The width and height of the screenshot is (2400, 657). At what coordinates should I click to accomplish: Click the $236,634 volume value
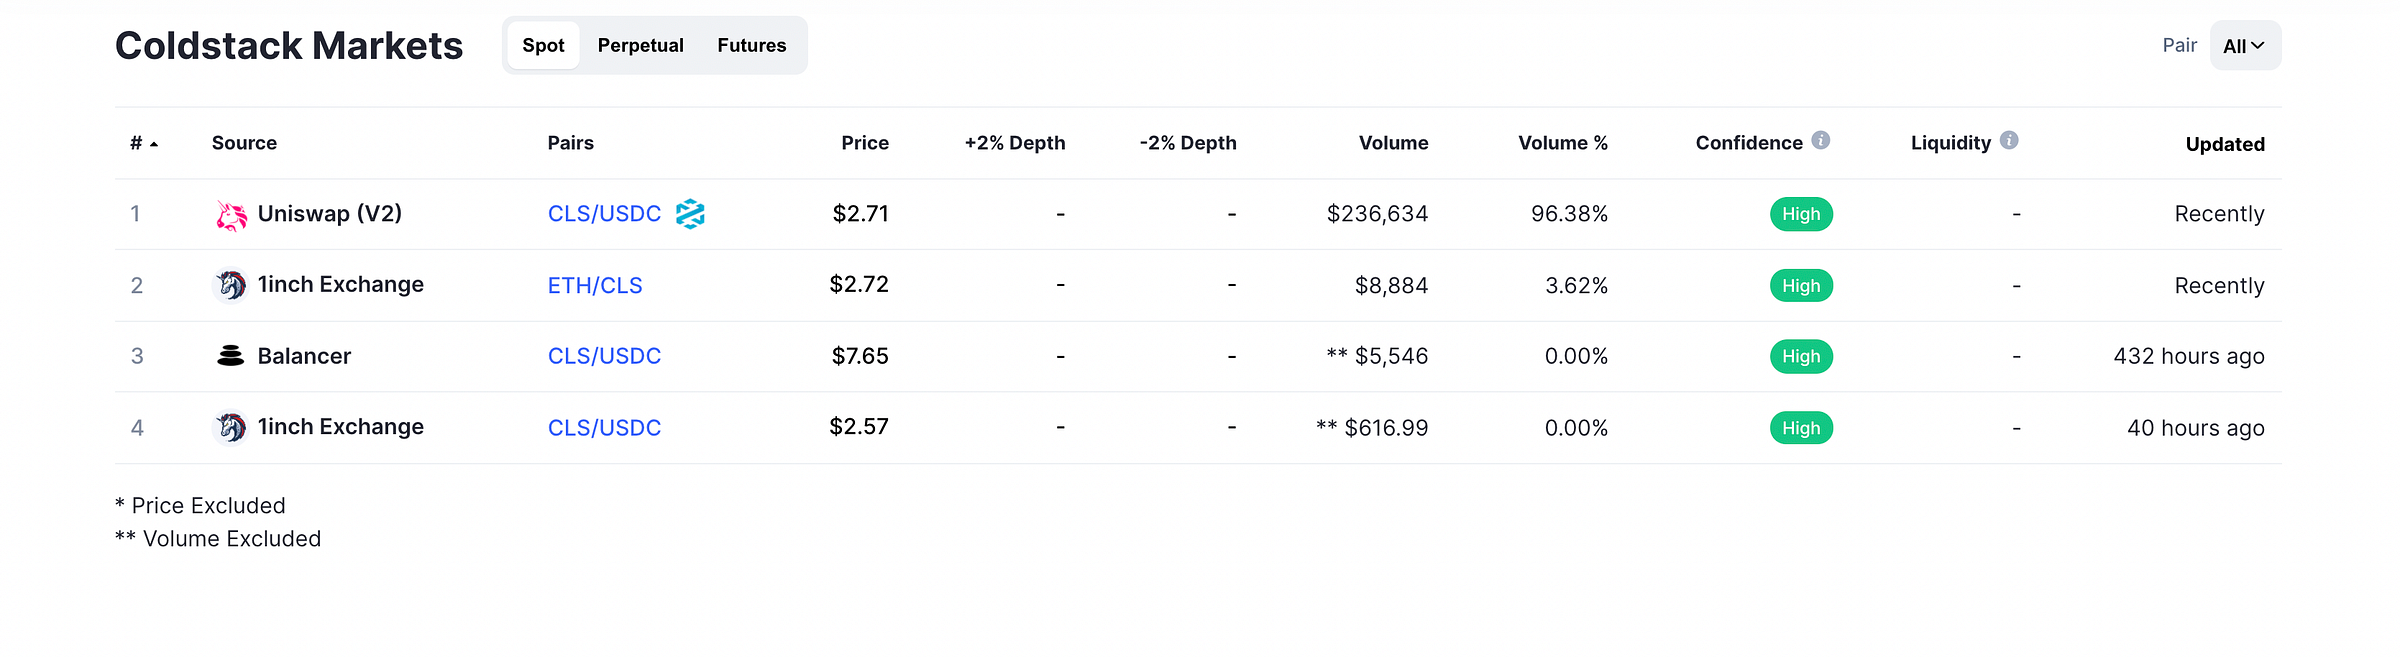tap(1377, 214)
